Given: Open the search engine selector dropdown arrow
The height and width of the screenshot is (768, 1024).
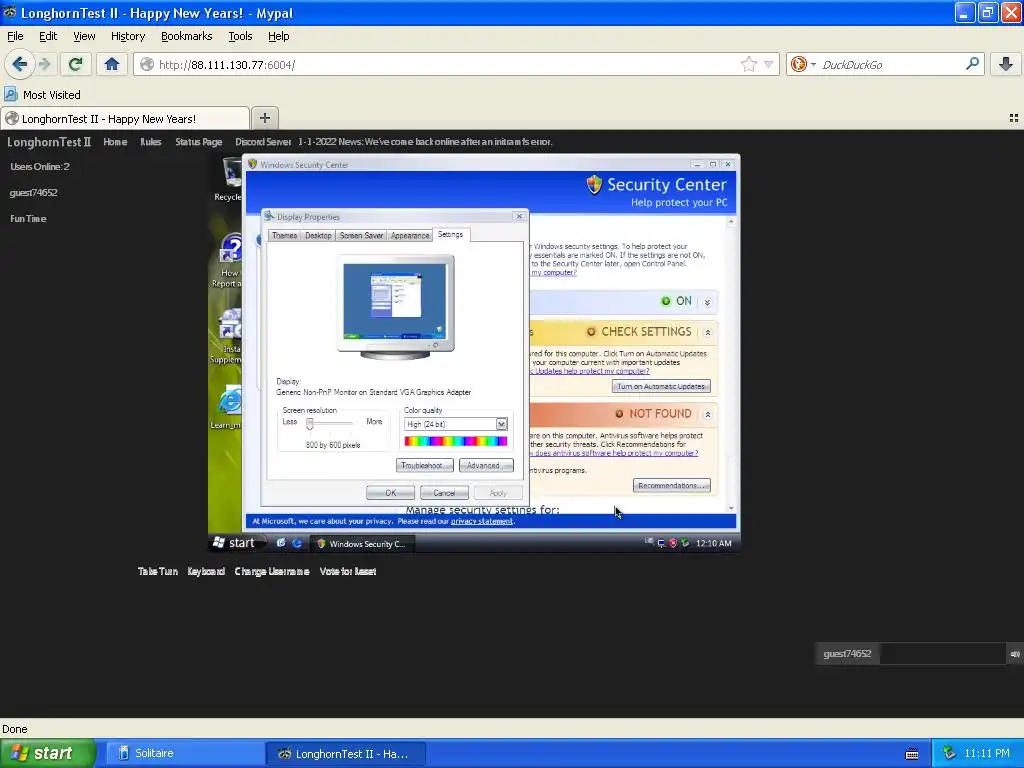Looking at the screenshot, I should click(813, 64).
